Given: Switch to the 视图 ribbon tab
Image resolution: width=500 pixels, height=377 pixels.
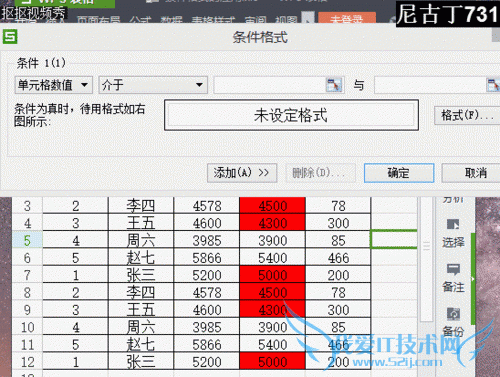Looking at the screenshot, I should click(x=286, y=19).
